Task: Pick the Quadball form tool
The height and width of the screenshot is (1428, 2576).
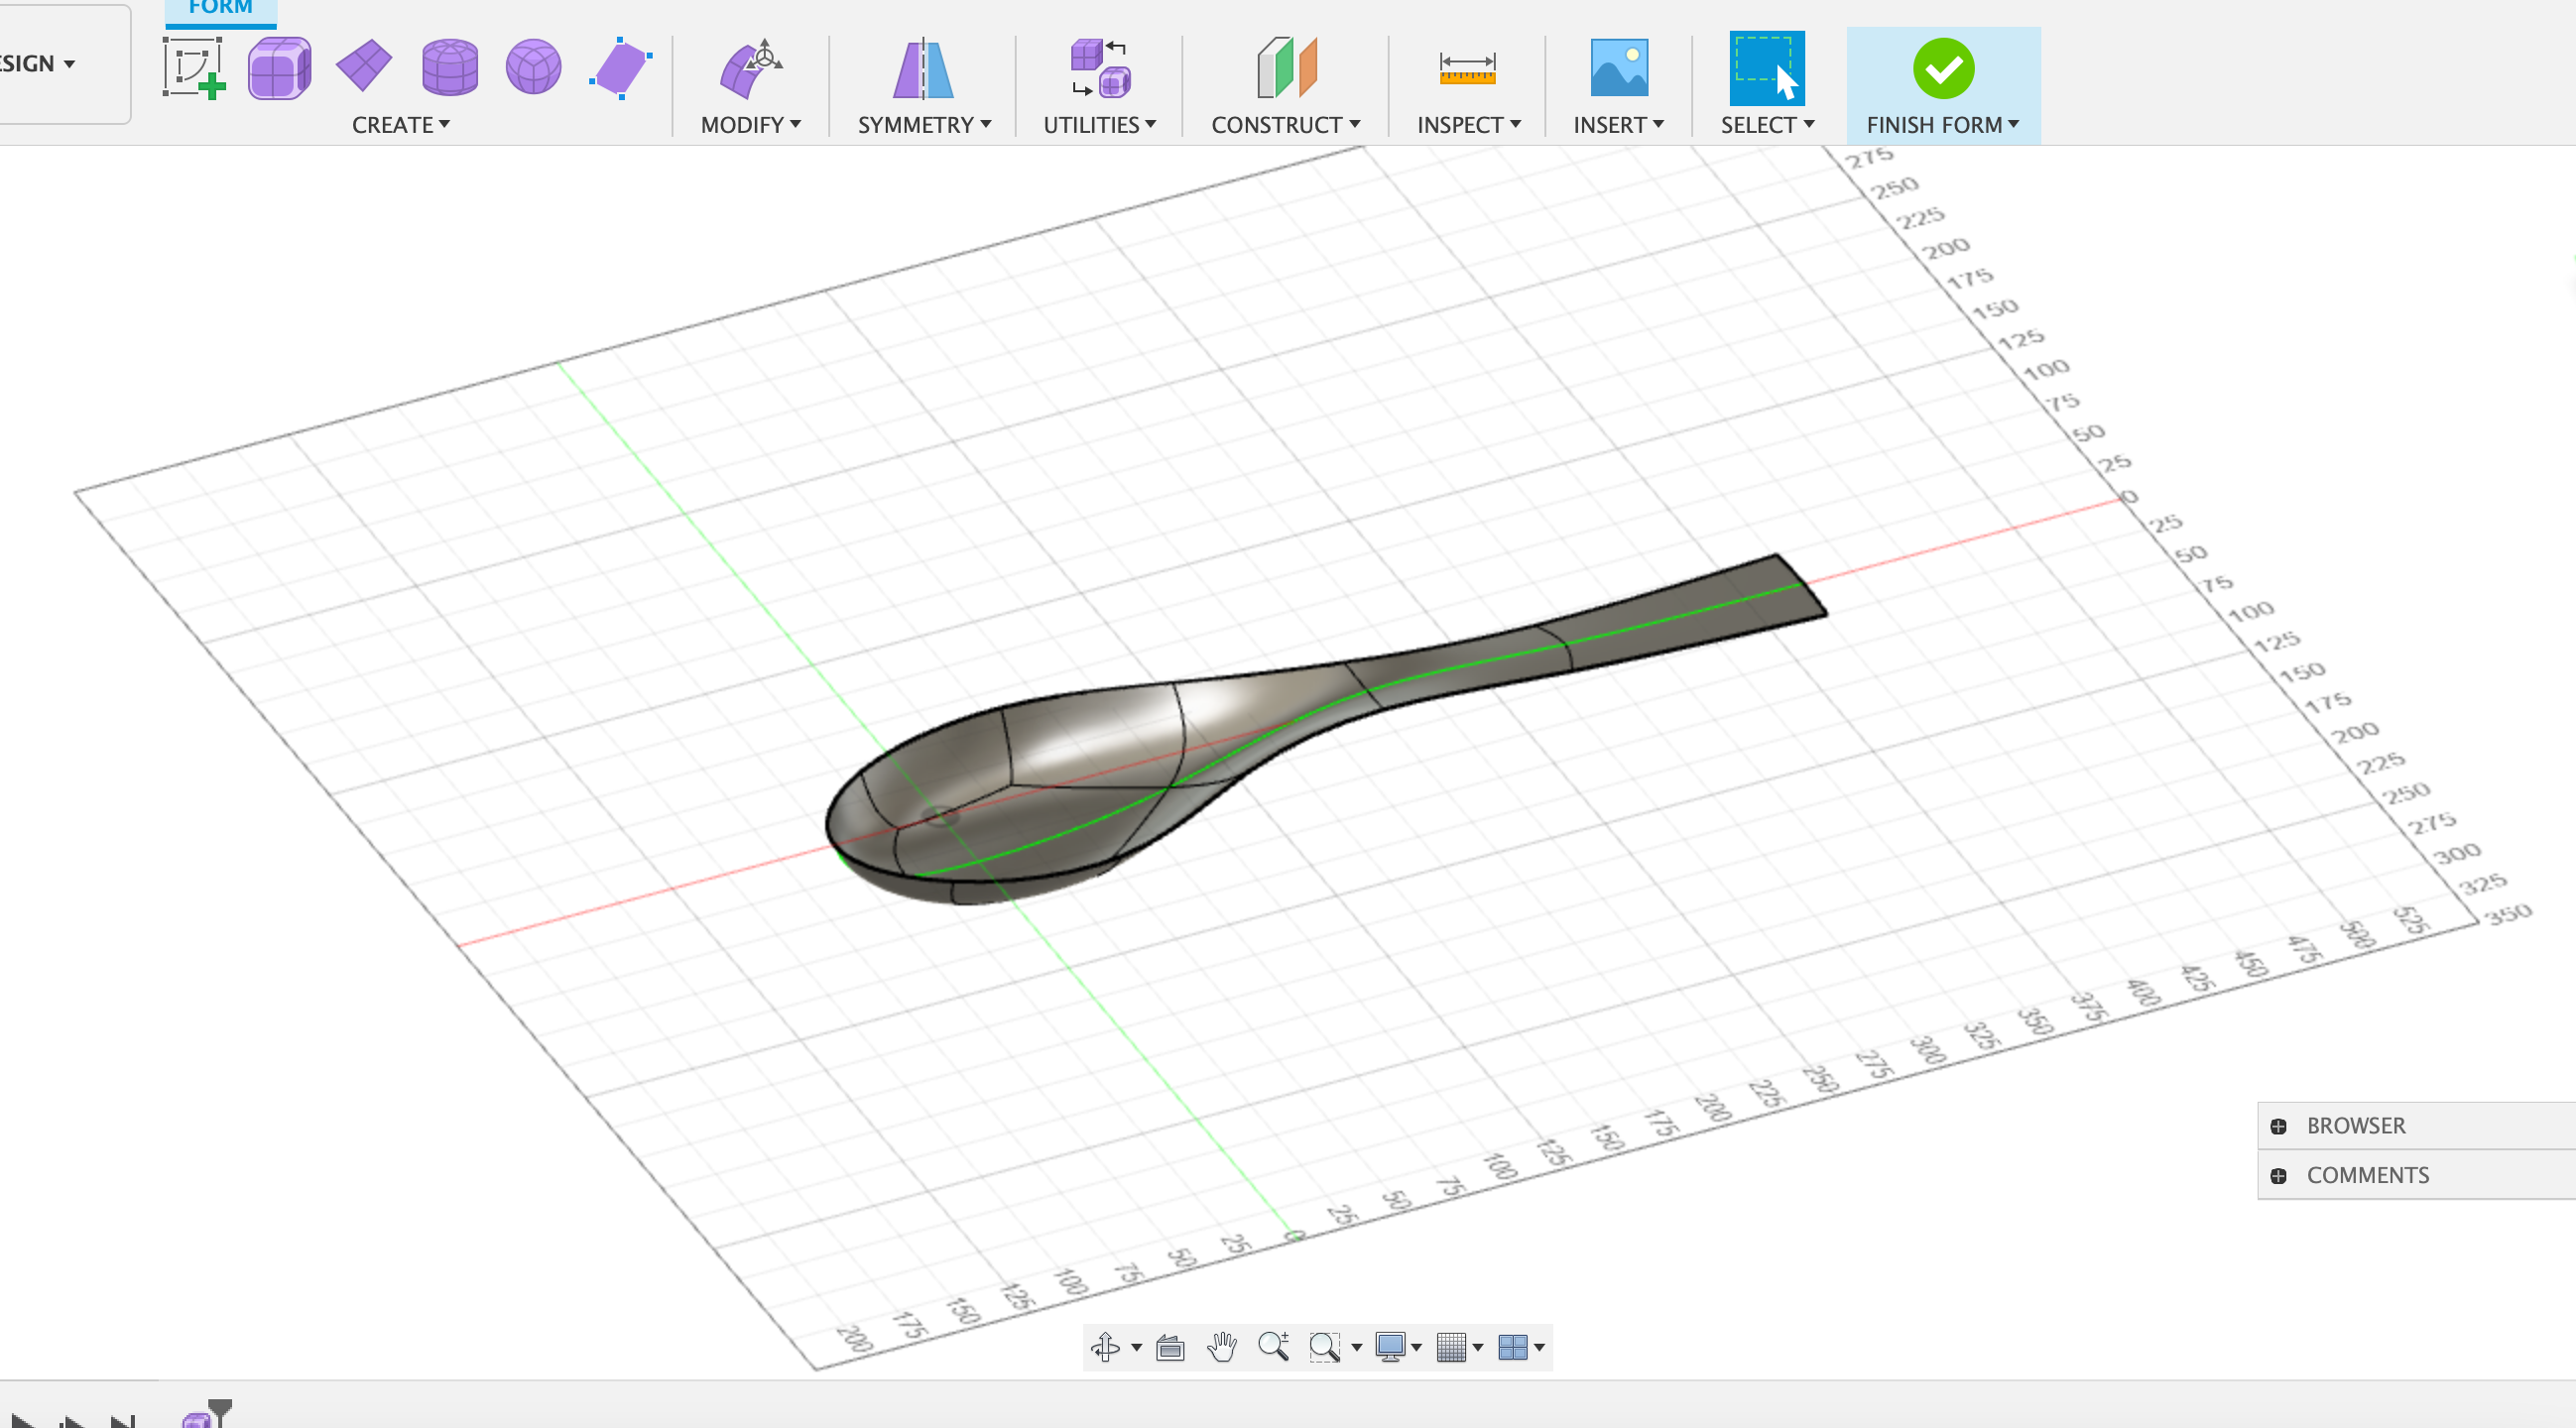Action: point(533,68)
